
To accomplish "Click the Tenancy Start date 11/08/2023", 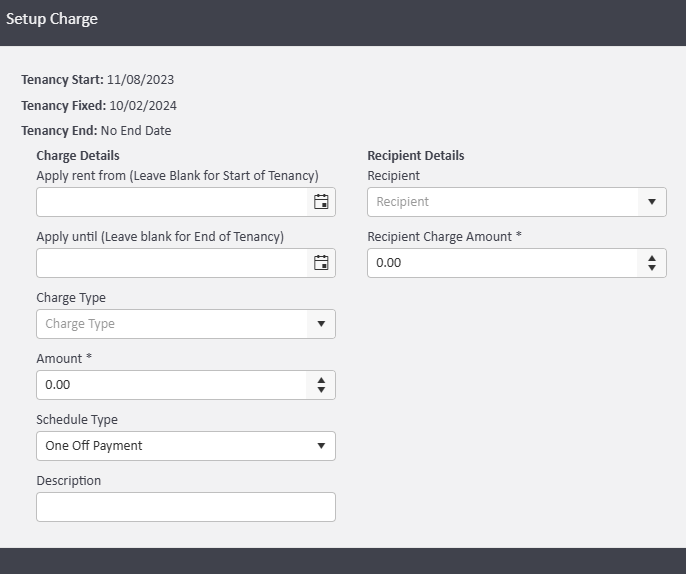I will (x=141, y=80).
